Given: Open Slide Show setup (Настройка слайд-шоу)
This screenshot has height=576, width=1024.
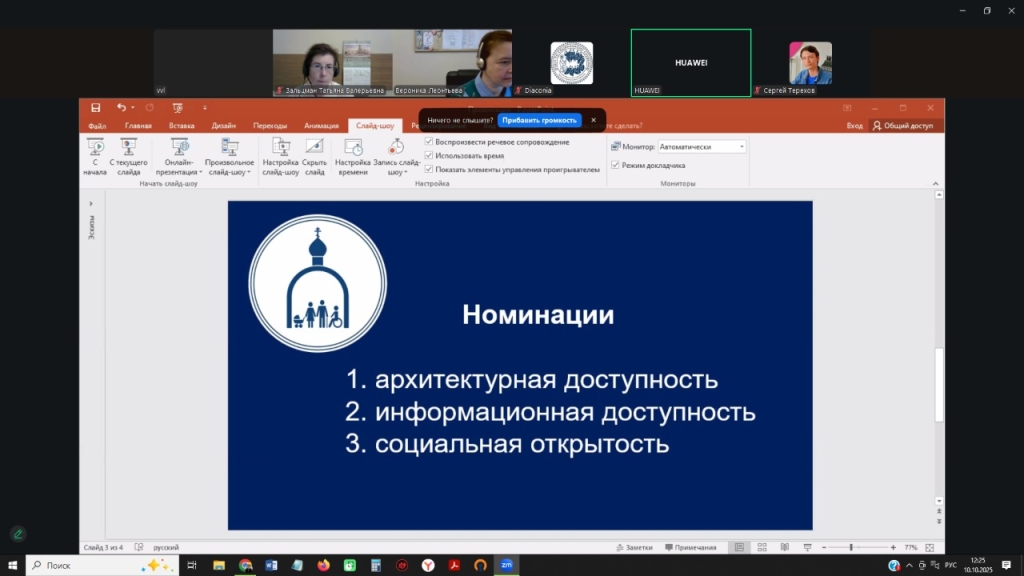Looking at the screenshot, I should click(281, 156).
